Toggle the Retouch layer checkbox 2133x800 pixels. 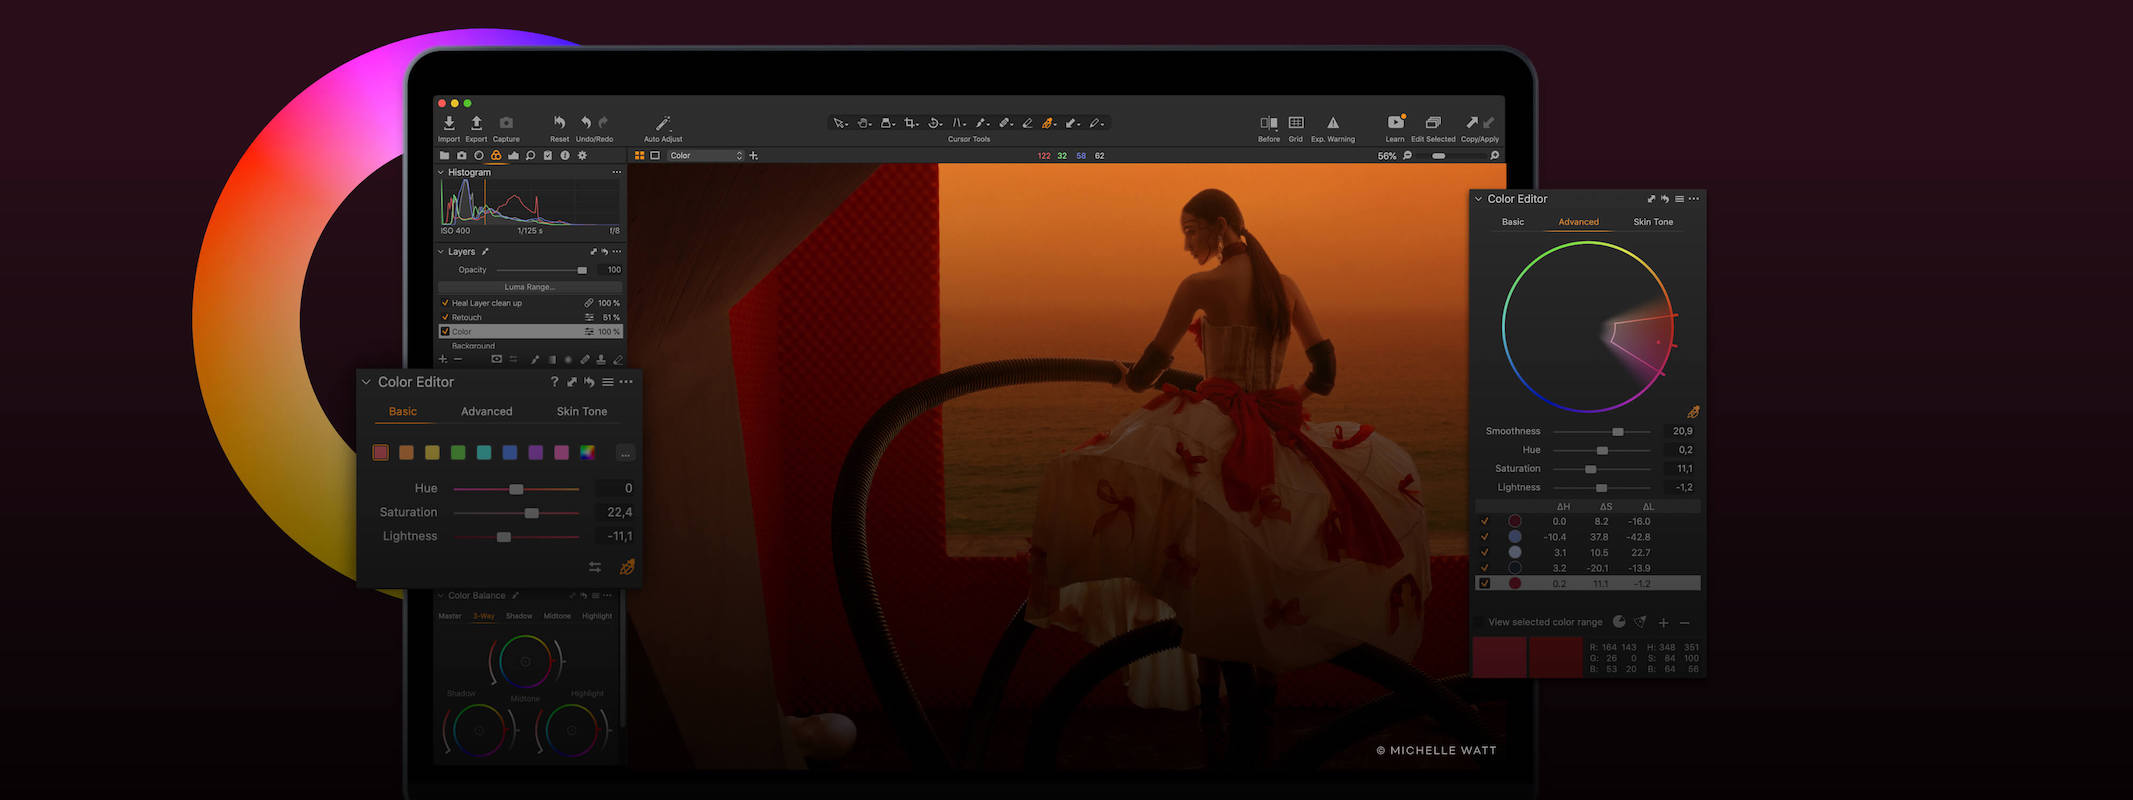(x=445, y=317)
